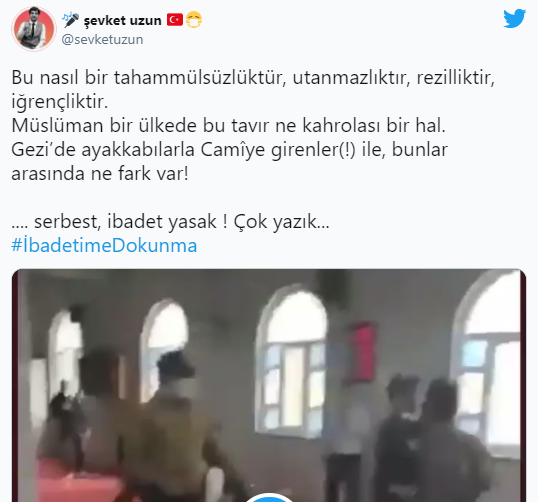Open the mosque interior video thumbnail

coord(269,385)
